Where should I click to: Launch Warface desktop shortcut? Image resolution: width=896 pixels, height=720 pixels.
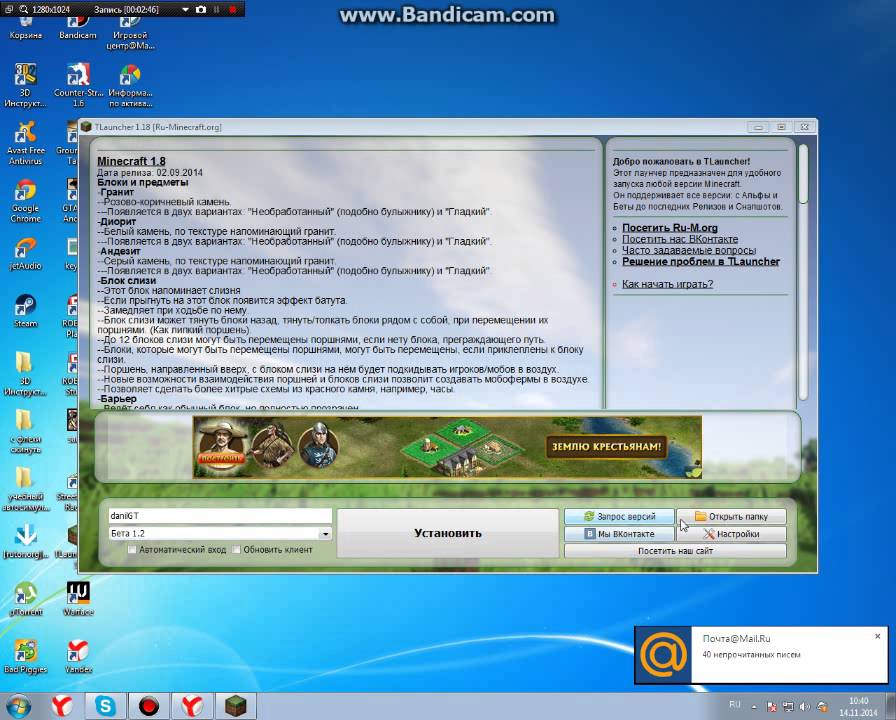tap(78, 598)
